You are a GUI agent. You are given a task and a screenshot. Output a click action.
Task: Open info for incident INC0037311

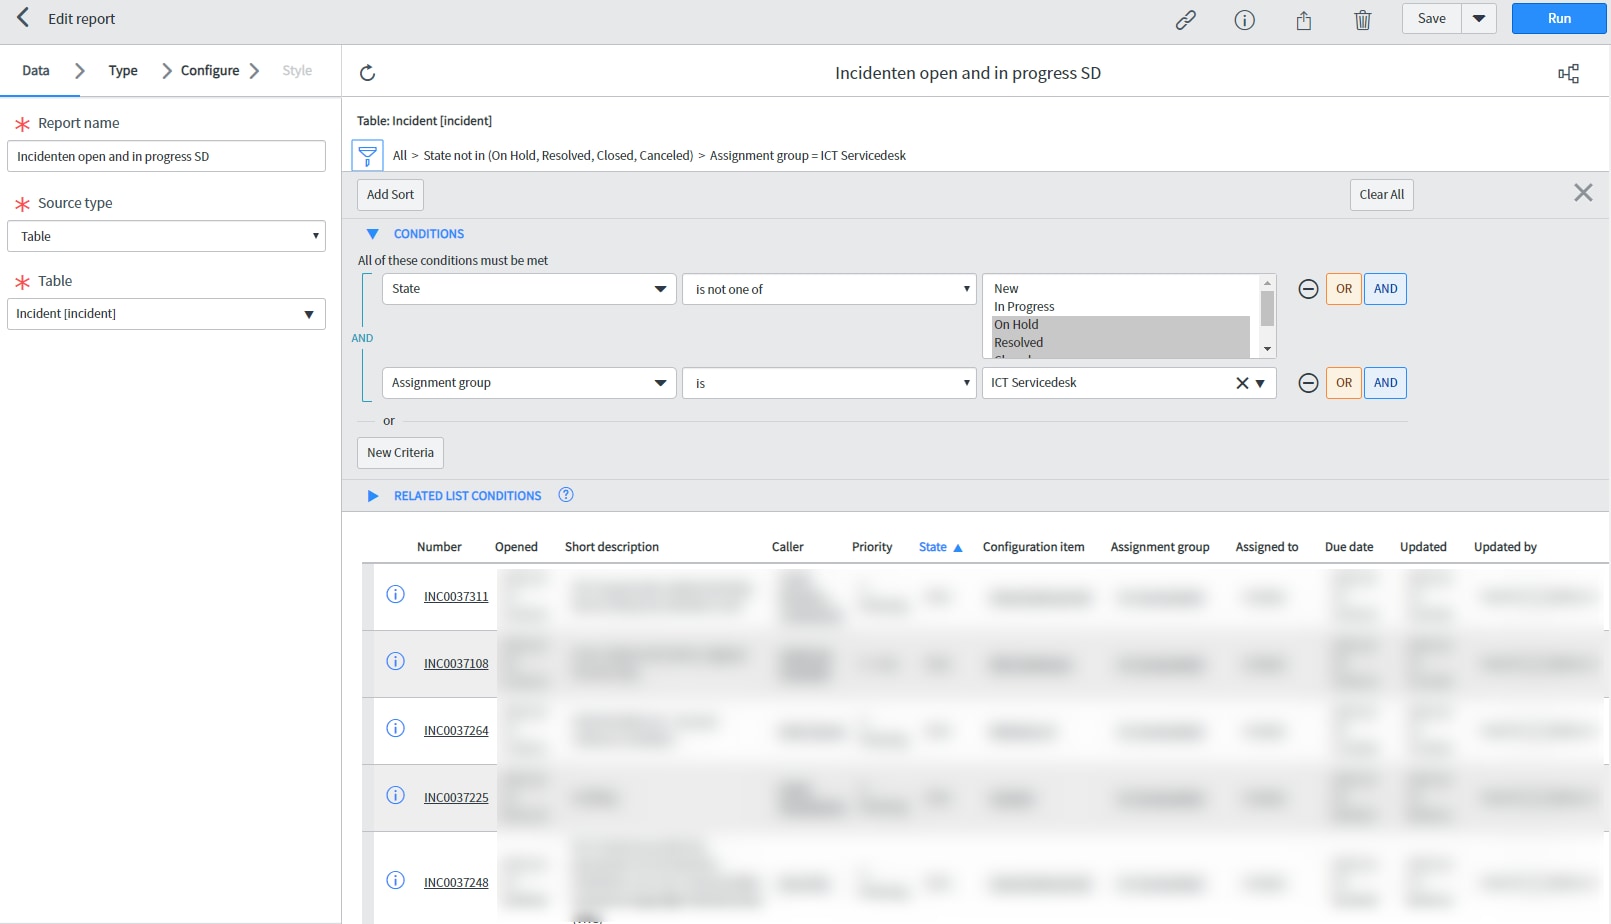click(x=395, y=595)
